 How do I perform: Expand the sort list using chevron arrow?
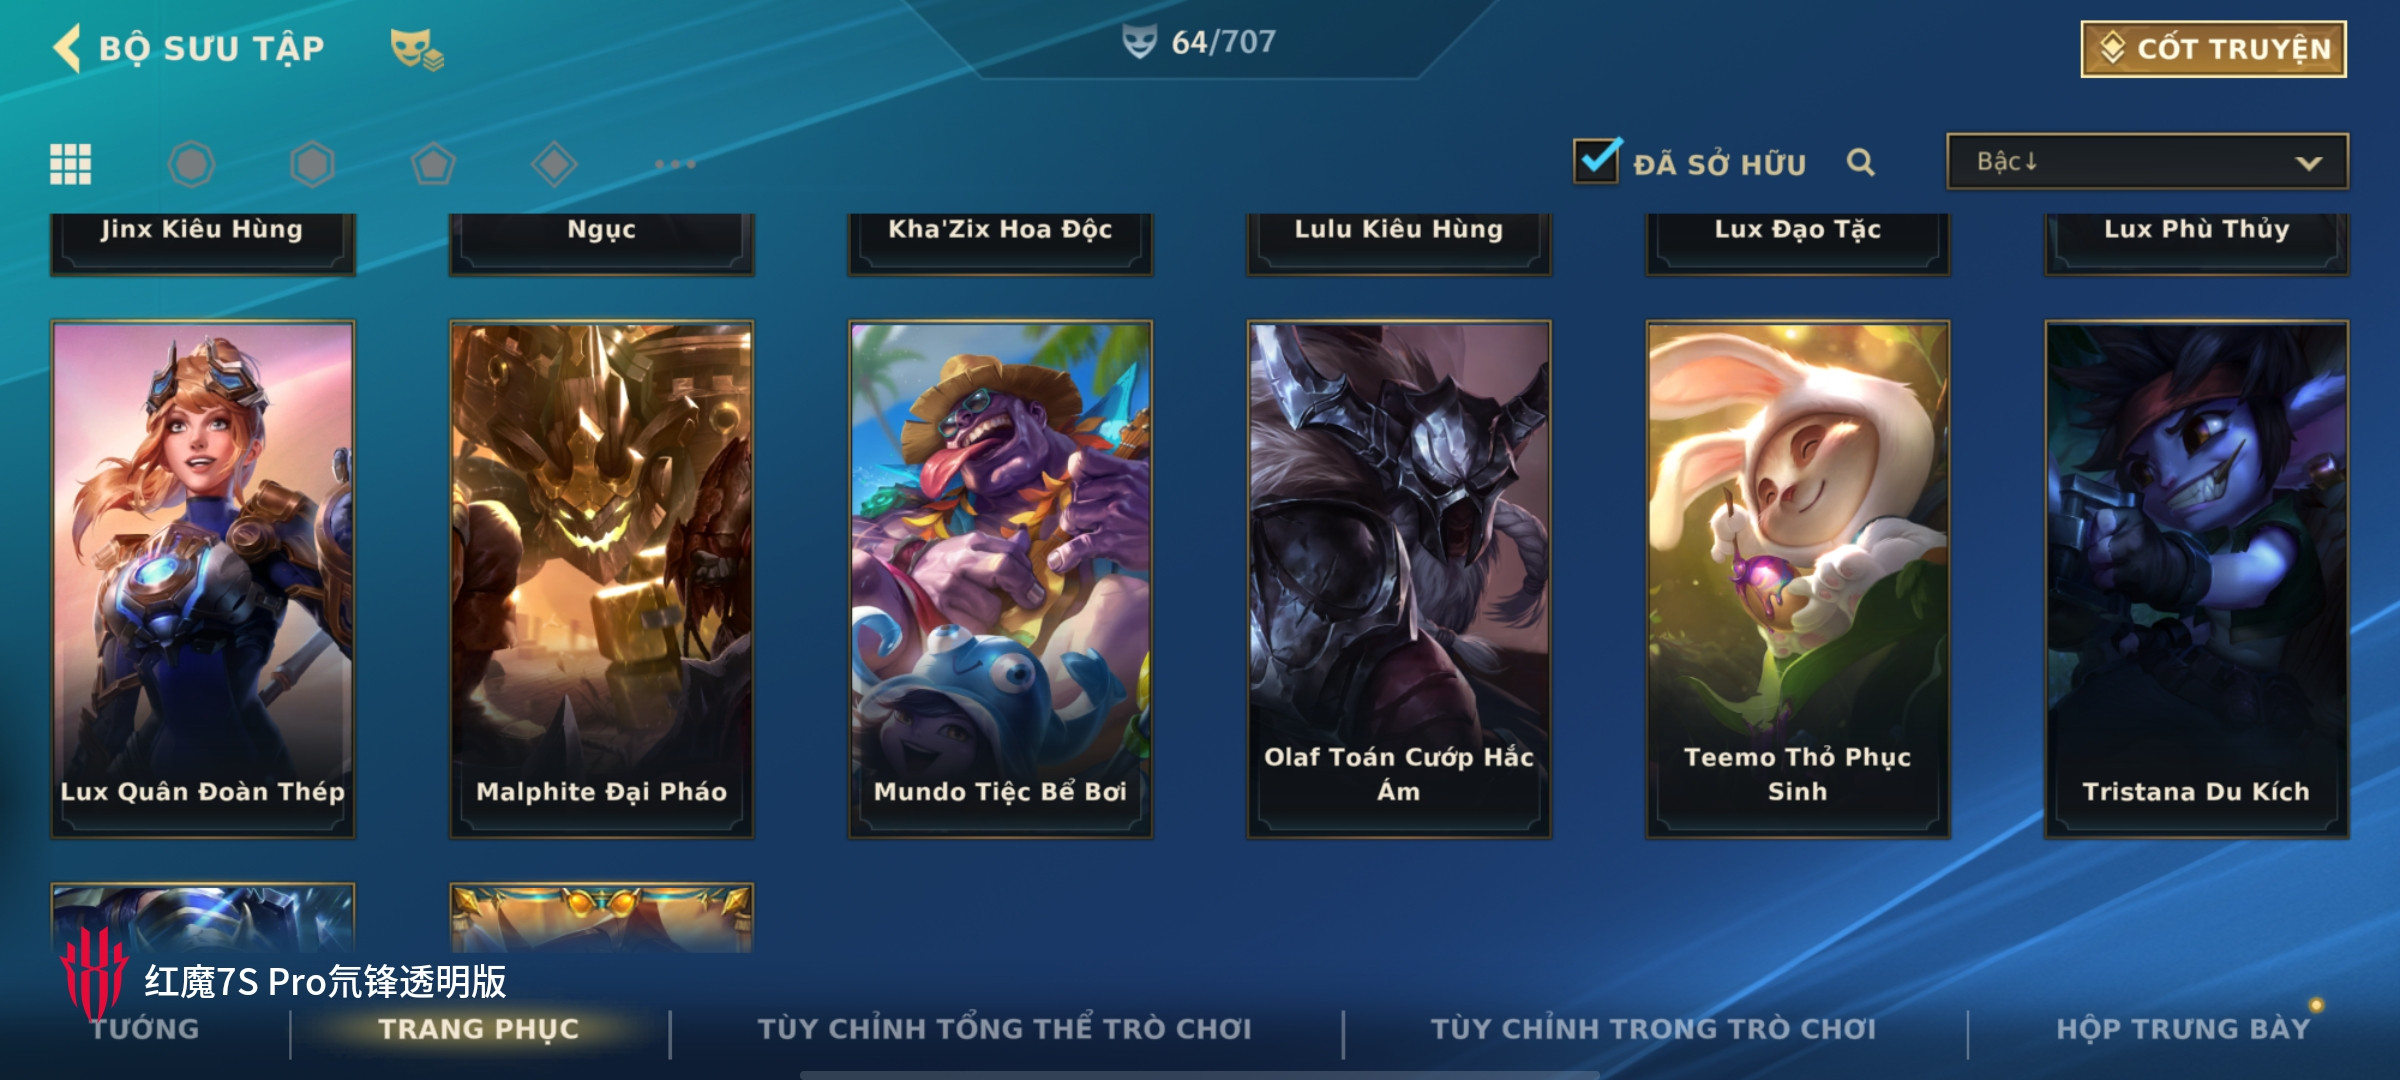coord(2308,163)
